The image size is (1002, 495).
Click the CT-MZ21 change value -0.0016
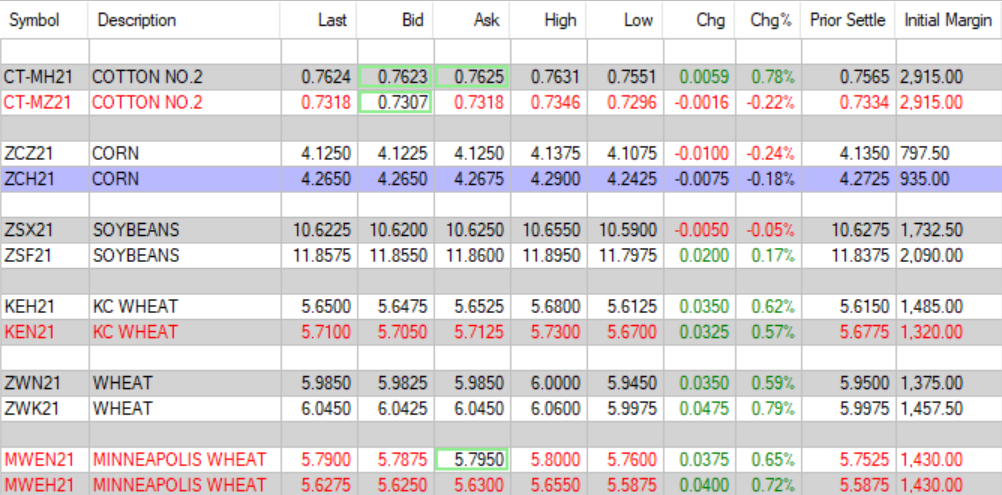click(x=700, y=103)
